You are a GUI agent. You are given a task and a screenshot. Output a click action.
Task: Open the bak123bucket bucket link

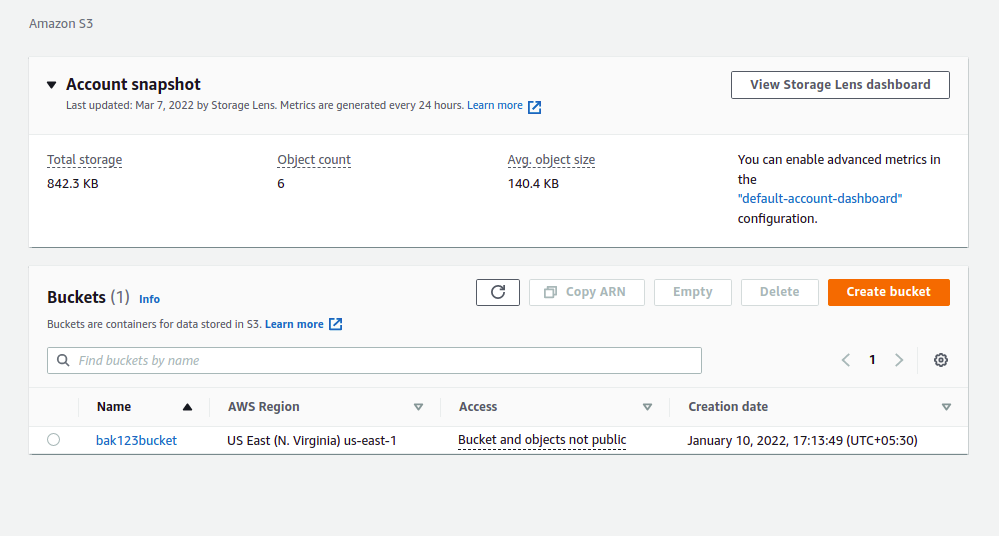coord(136,440)
